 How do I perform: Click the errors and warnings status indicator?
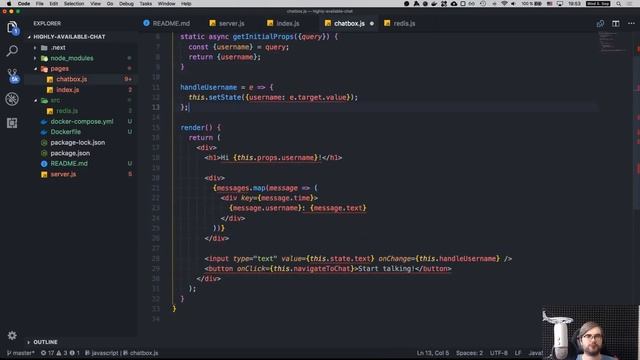click(60, 353)
